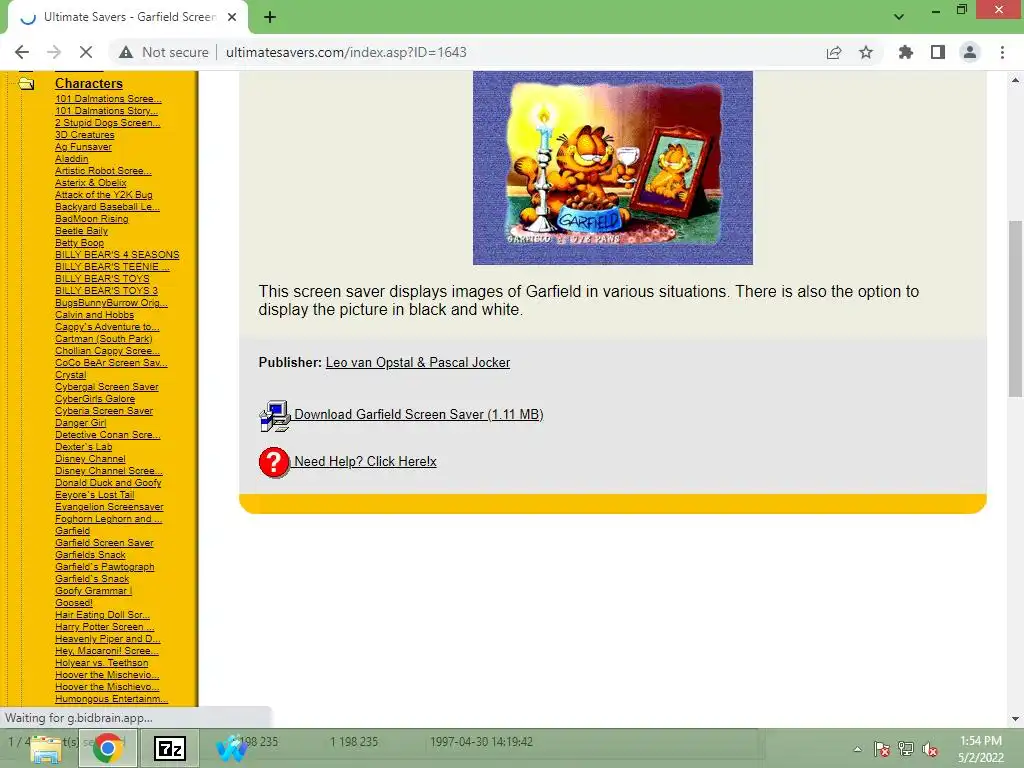Viewport: 1024px width, 768px height.
Task: Click the muted volume tray icon
Action: pyautogui.click(x=930, y=749)
